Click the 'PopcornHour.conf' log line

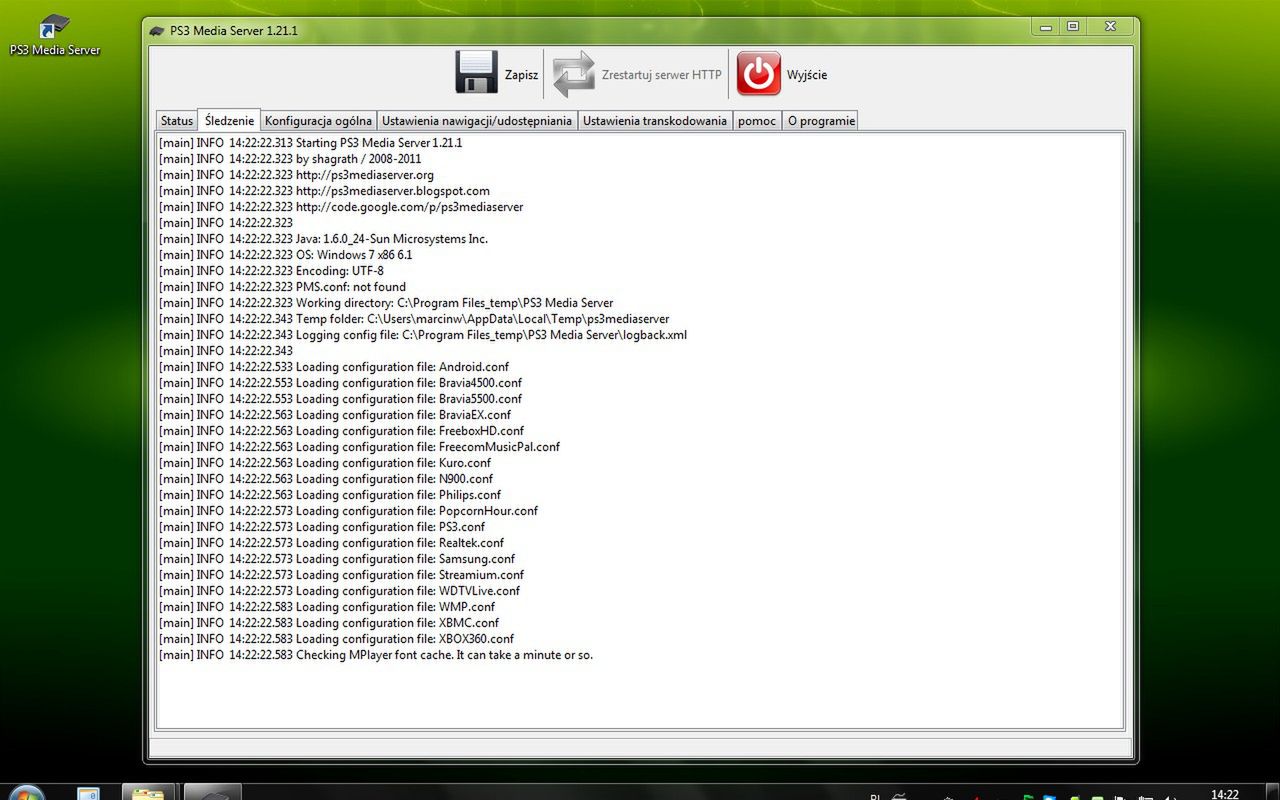(348, 511)
